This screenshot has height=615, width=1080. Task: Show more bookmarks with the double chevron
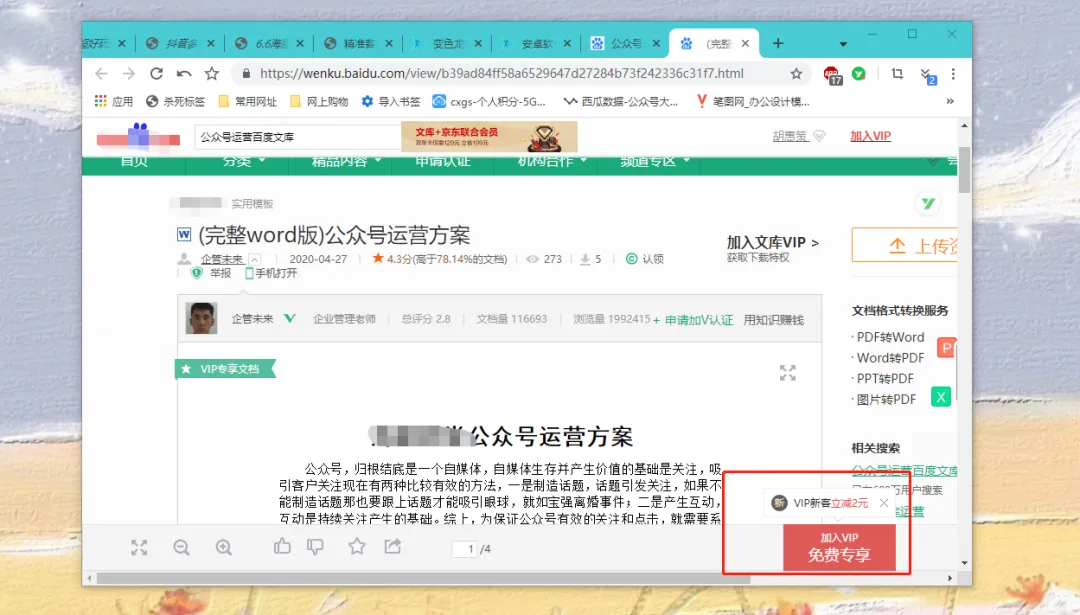(950, 101)
